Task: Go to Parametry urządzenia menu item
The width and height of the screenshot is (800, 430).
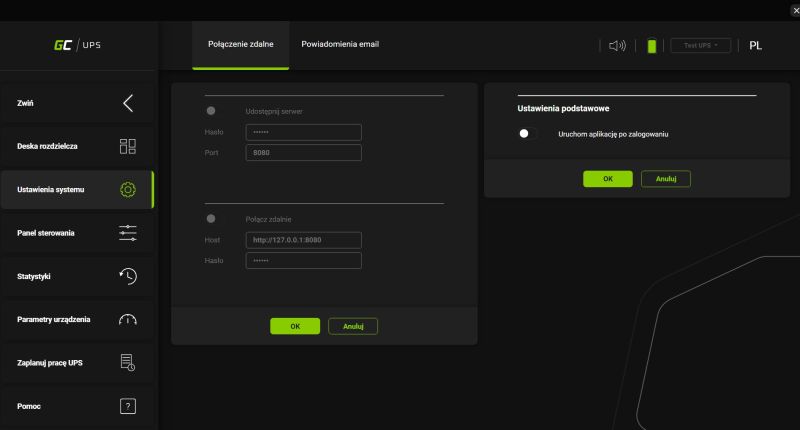Action: (x=77, y=320)
